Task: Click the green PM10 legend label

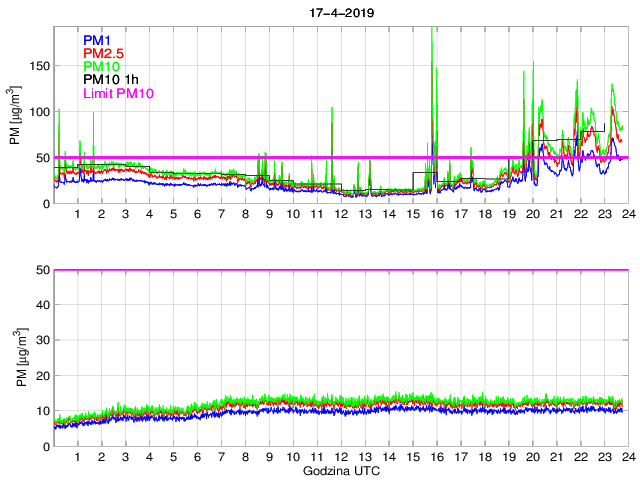Action: pos(101,66)
